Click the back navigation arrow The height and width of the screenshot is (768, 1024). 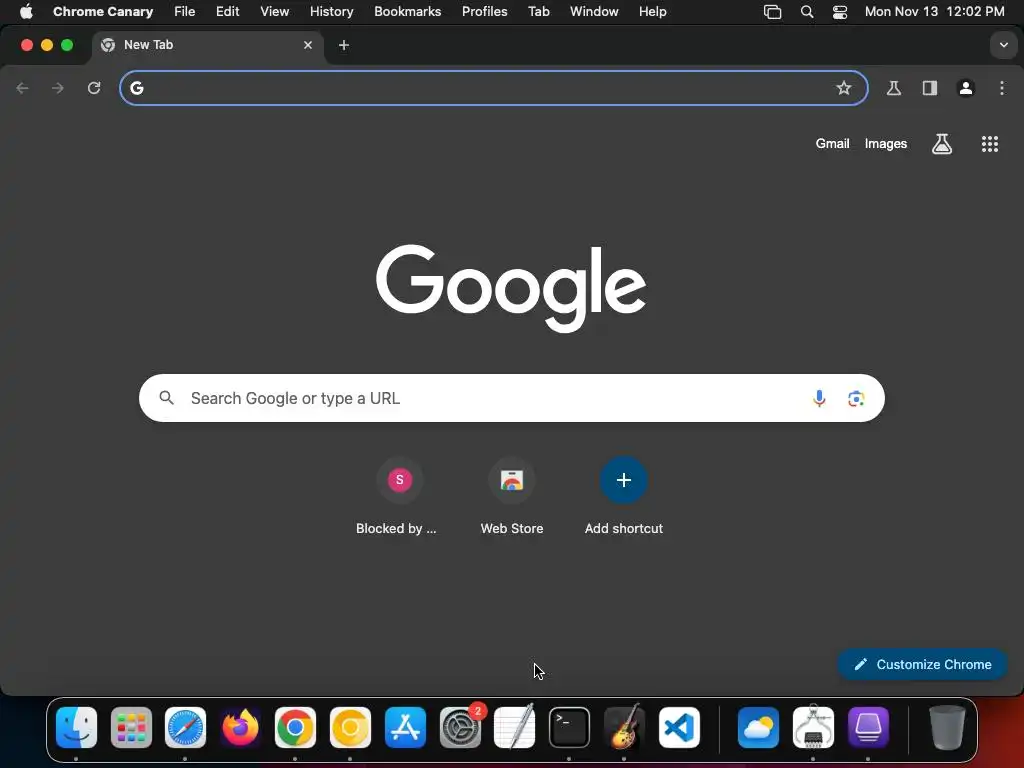[22, 88]
